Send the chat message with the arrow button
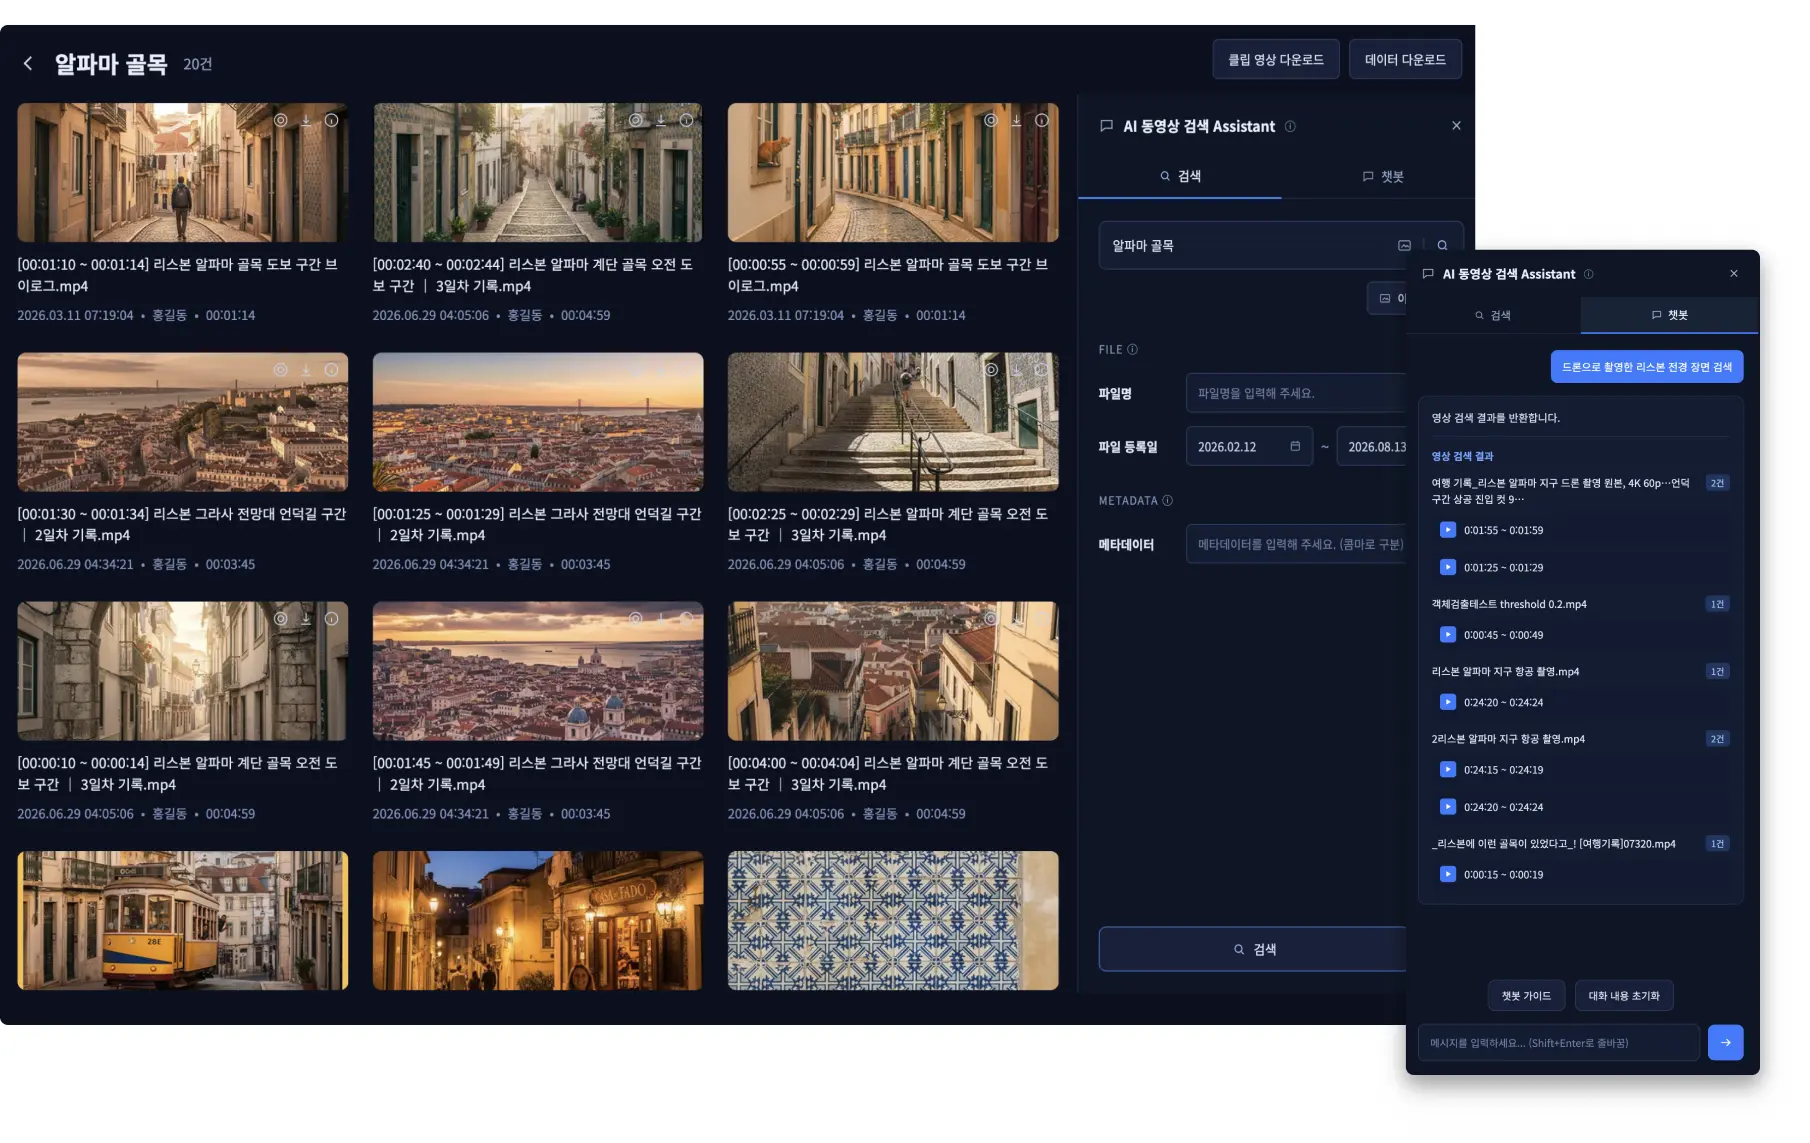The image size is (1810, 1143). (1725, 1042)
